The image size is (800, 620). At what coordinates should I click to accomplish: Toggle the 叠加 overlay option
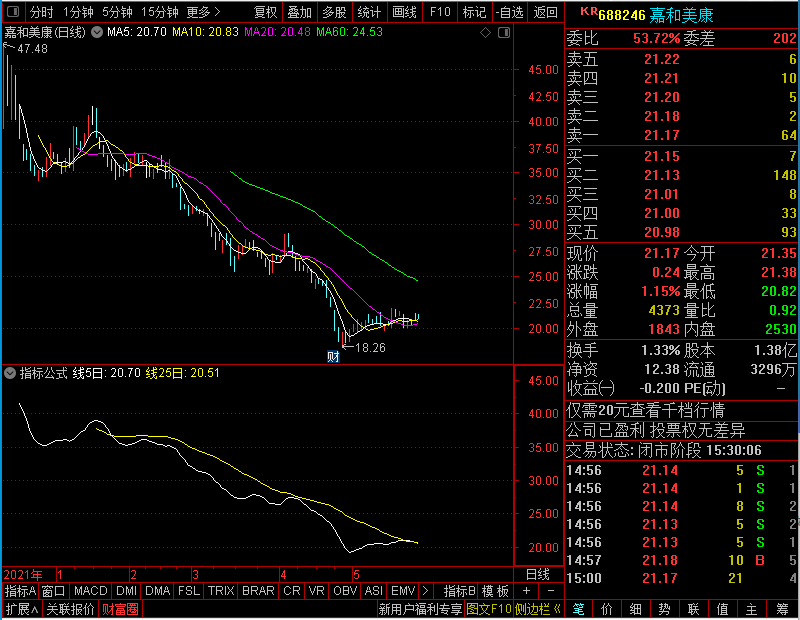299,12
